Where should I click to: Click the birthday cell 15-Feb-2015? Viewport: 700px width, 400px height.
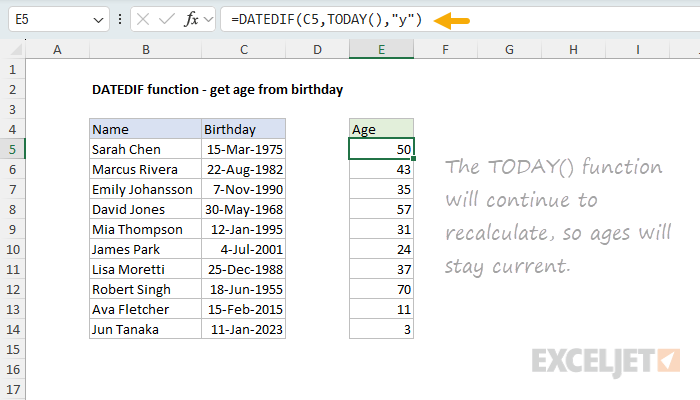[x=243, y=309]
